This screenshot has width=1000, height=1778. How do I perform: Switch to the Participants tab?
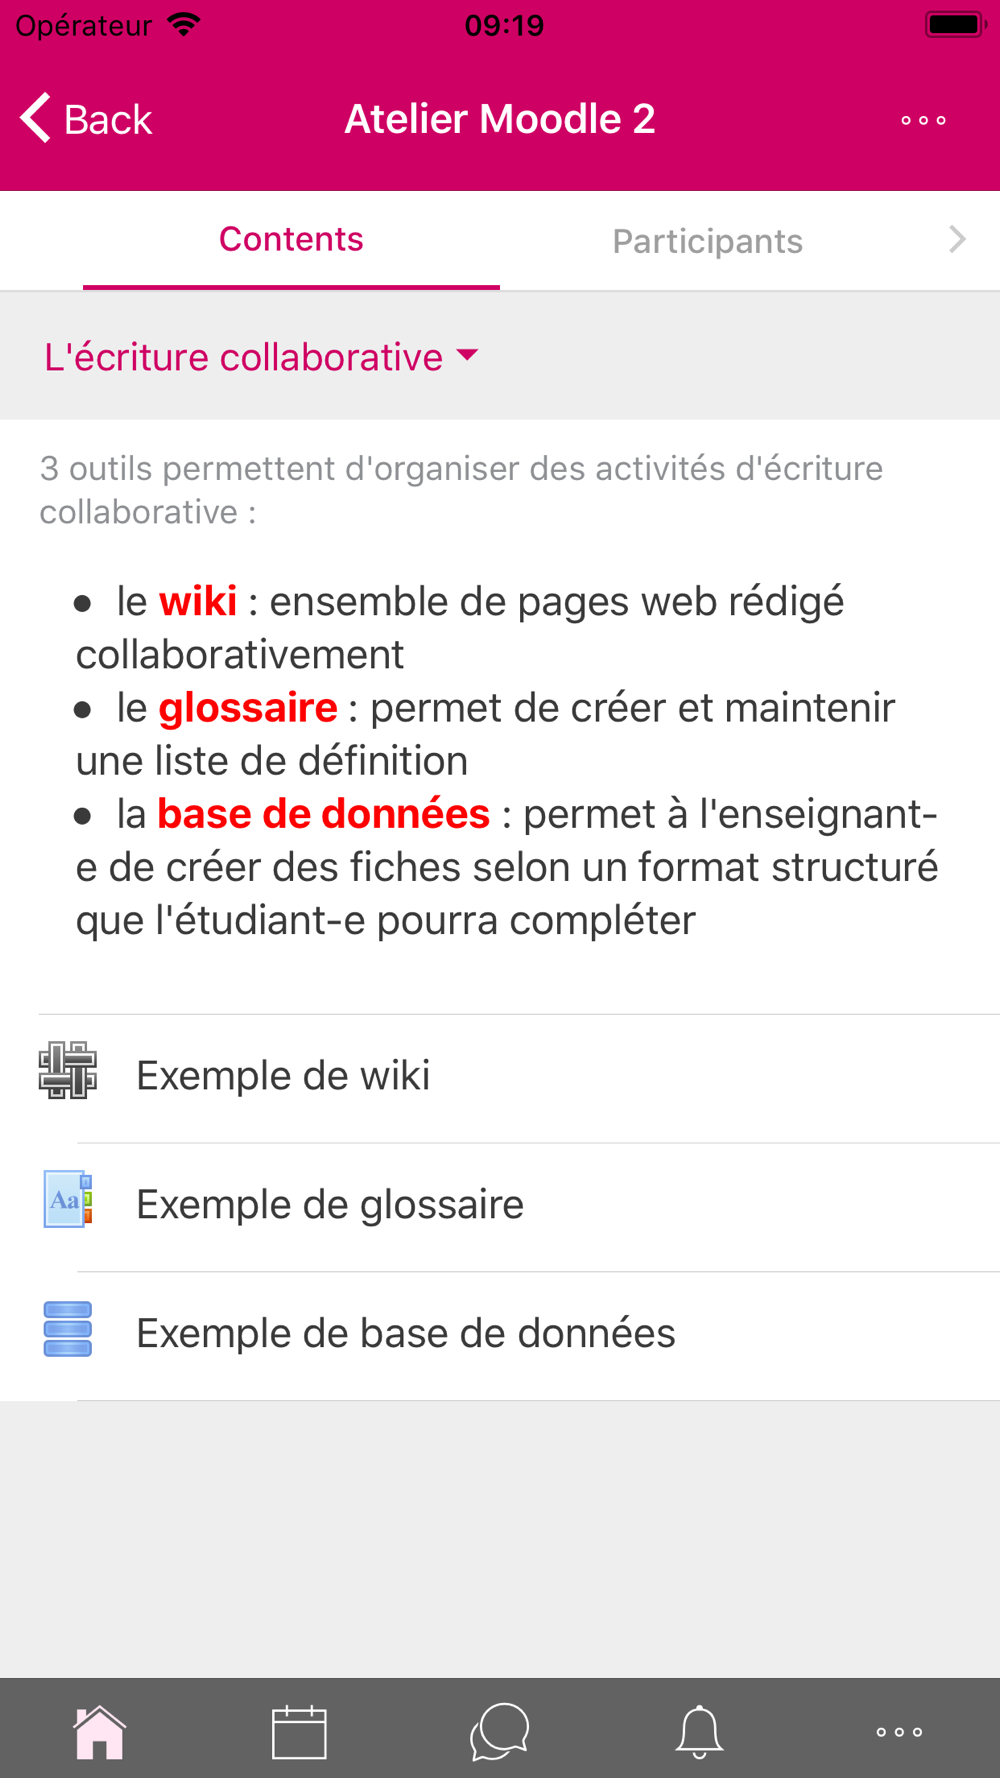pos(708,241)
